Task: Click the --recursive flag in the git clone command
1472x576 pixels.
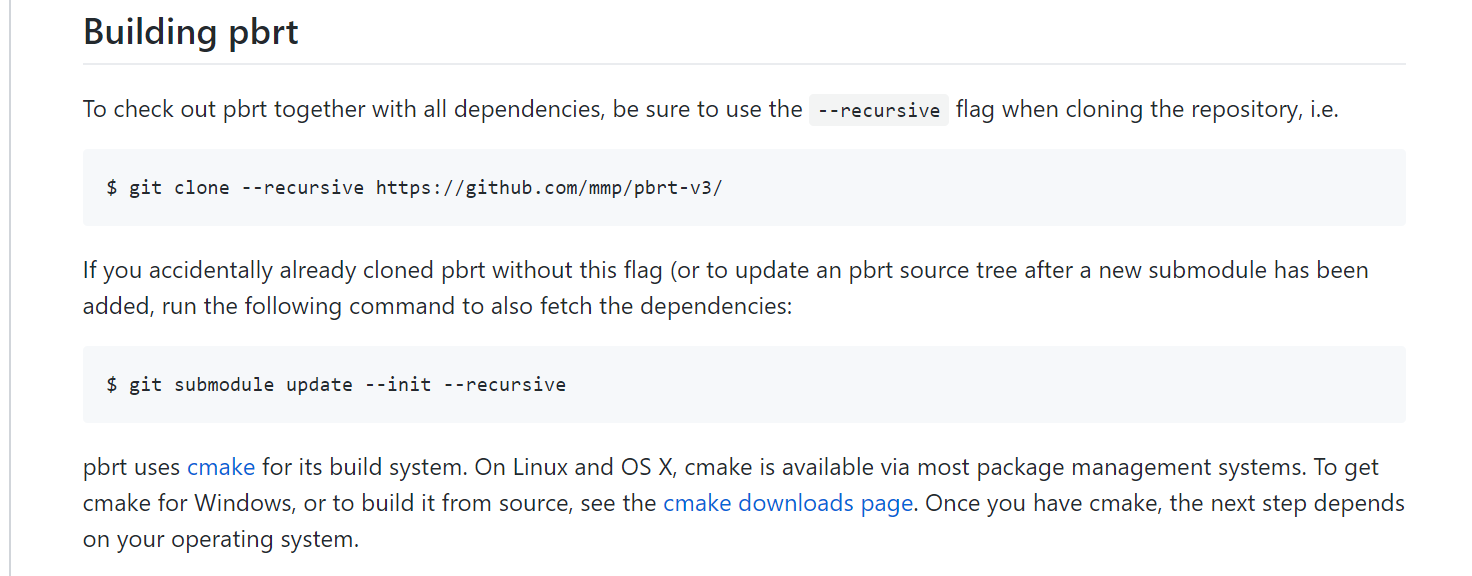Action: pos(303,188)
